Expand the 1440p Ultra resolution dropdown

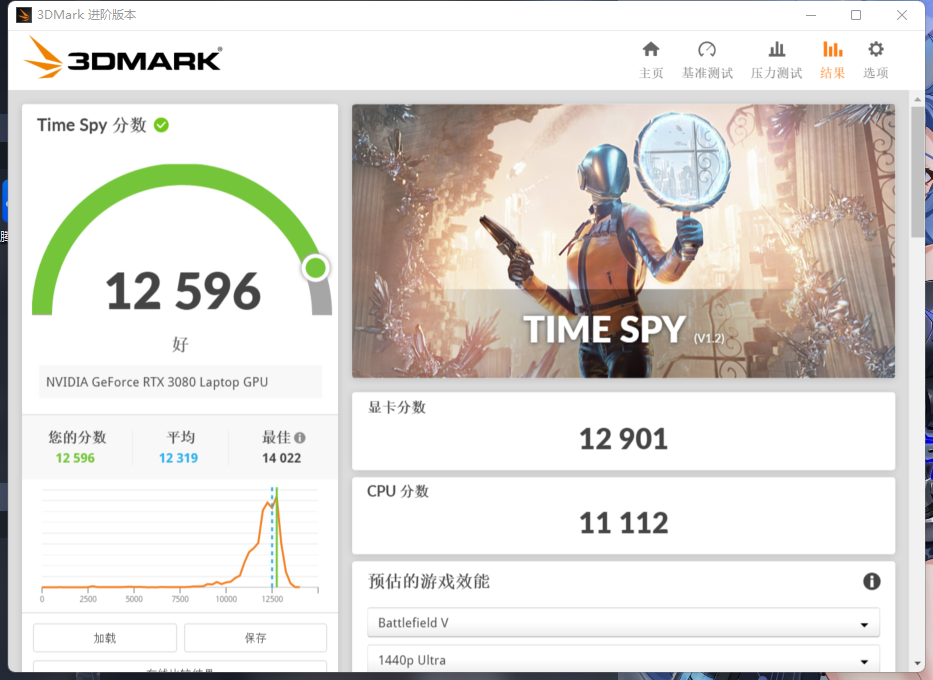coord(623,660)
